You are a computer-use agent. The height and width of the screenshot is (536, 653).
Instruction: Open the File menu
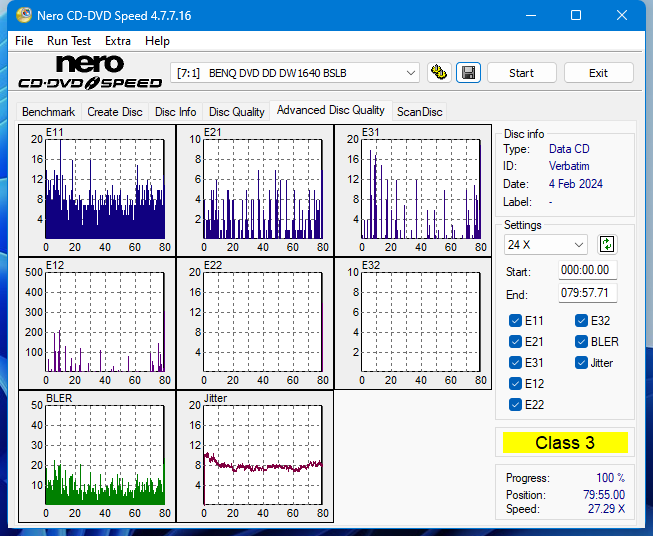tap(24, 41)
